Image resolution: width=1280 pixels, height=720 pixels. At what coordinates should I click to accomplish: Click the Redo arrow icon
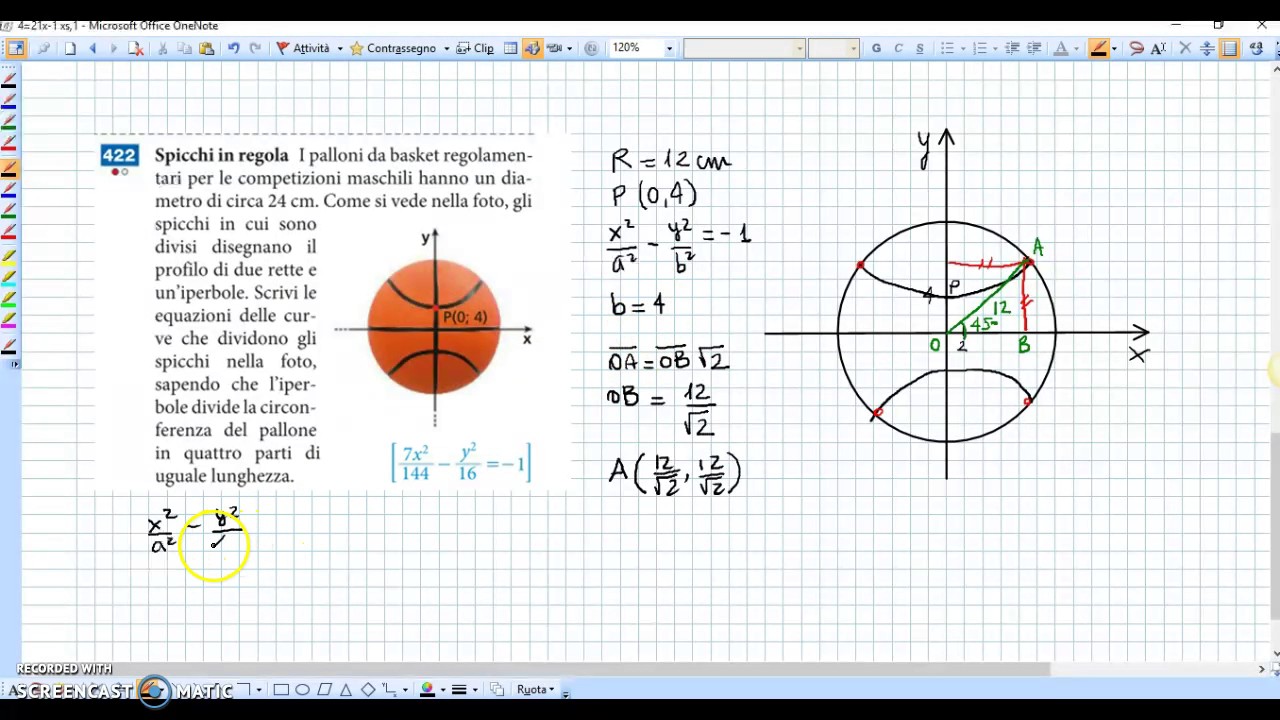(x=255, y=48)
